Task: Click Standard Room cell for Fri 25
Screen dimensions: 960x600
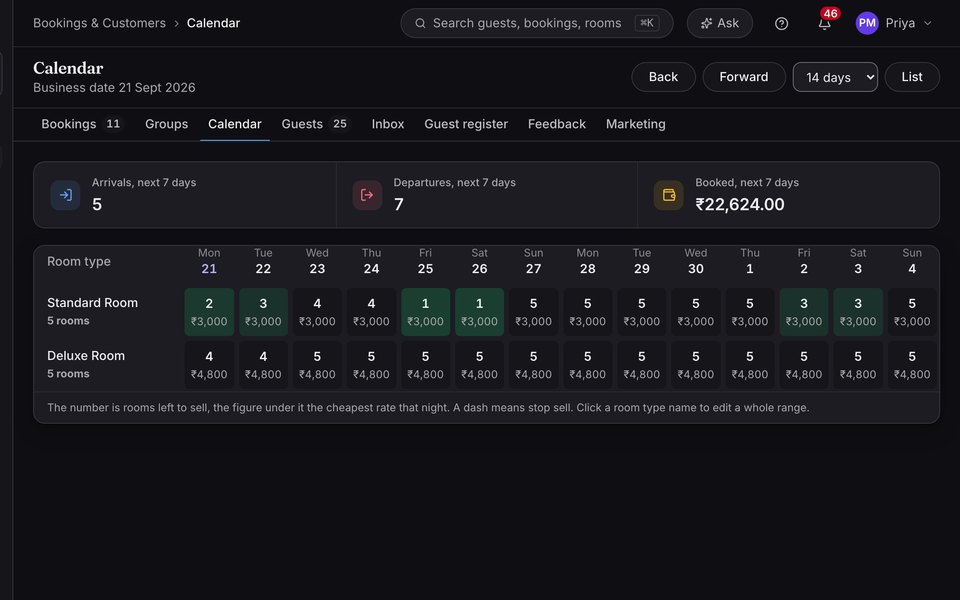Action: (x=426, y=312)
